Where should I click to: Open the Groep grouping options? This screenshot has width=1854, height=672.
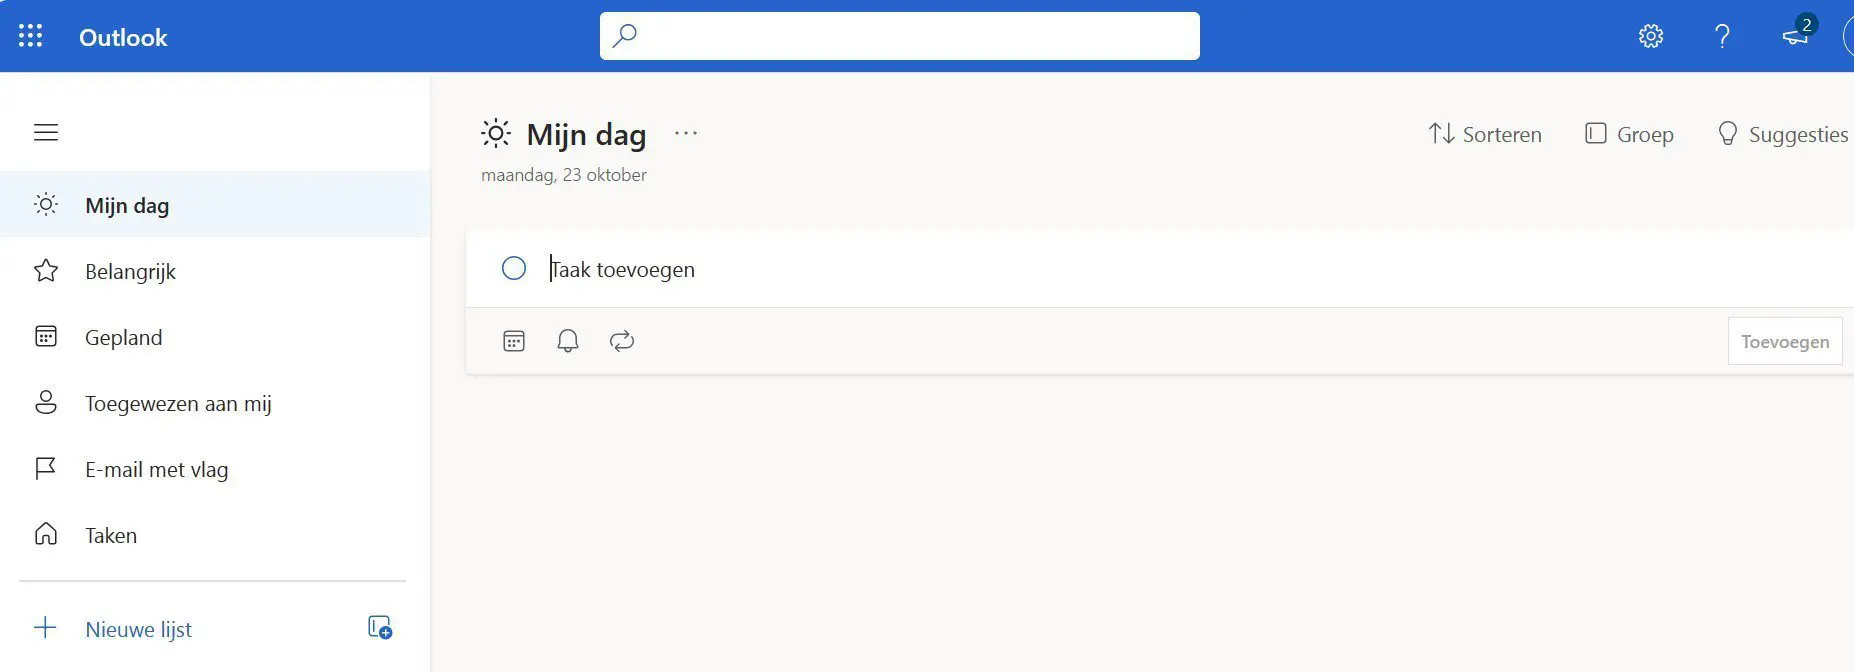(x=1630, y=134)
